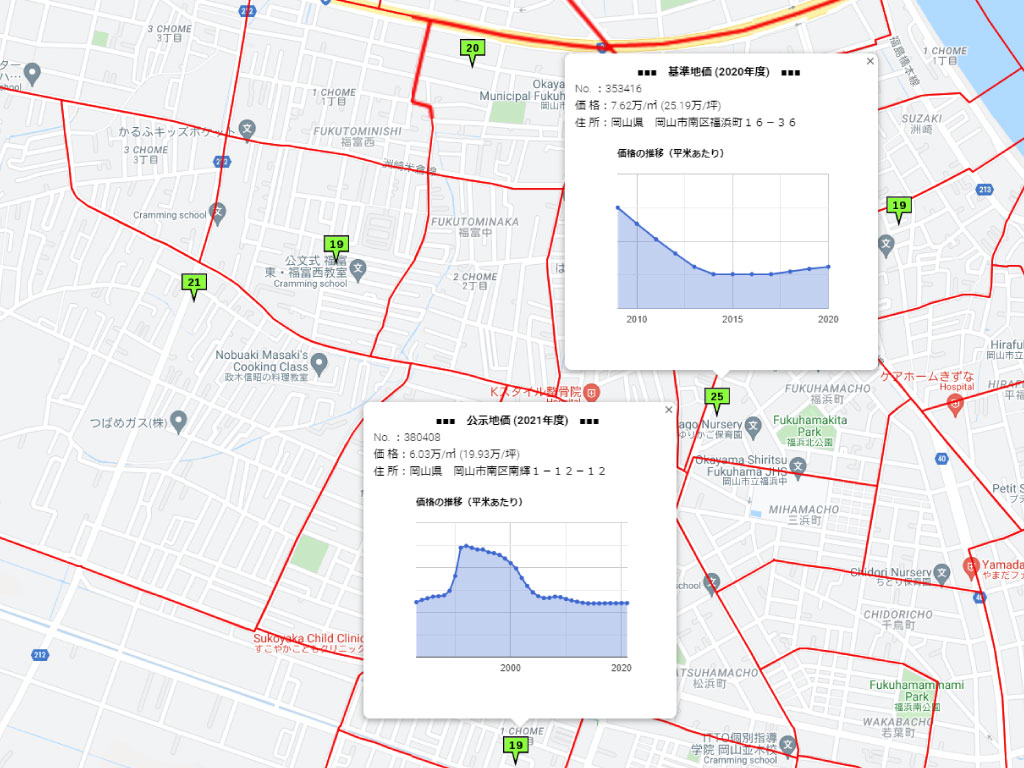Screen dimensions: 1024x768
Task: Click the かるふキッズポケット school icon
Action: [248, 130]
